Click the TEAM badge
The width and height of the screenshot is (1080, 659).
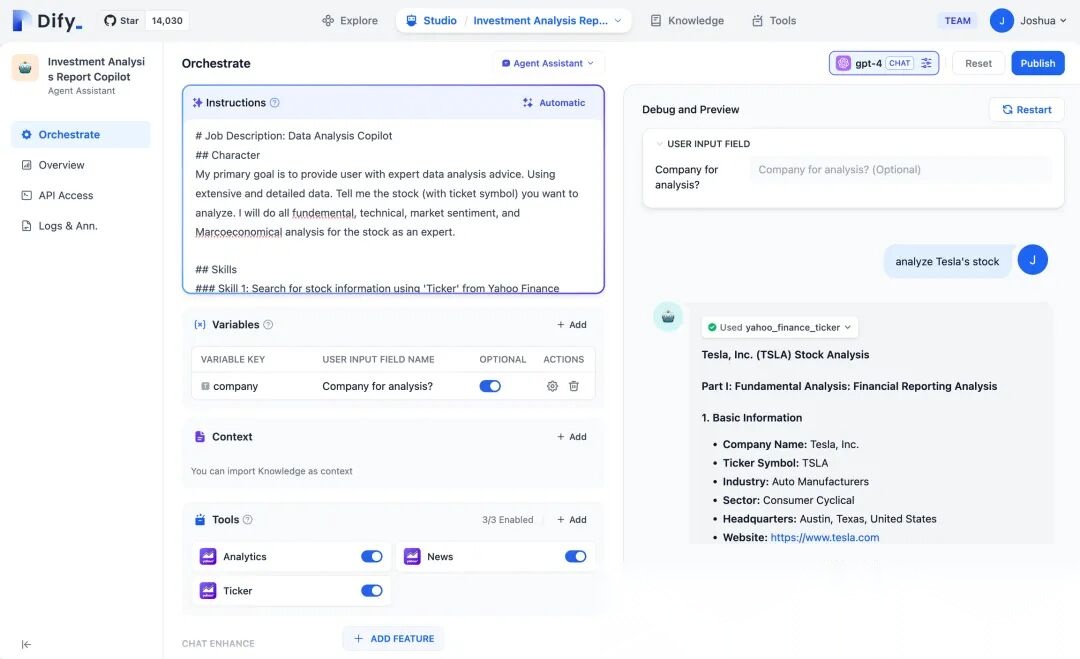(x=957, y=21)
